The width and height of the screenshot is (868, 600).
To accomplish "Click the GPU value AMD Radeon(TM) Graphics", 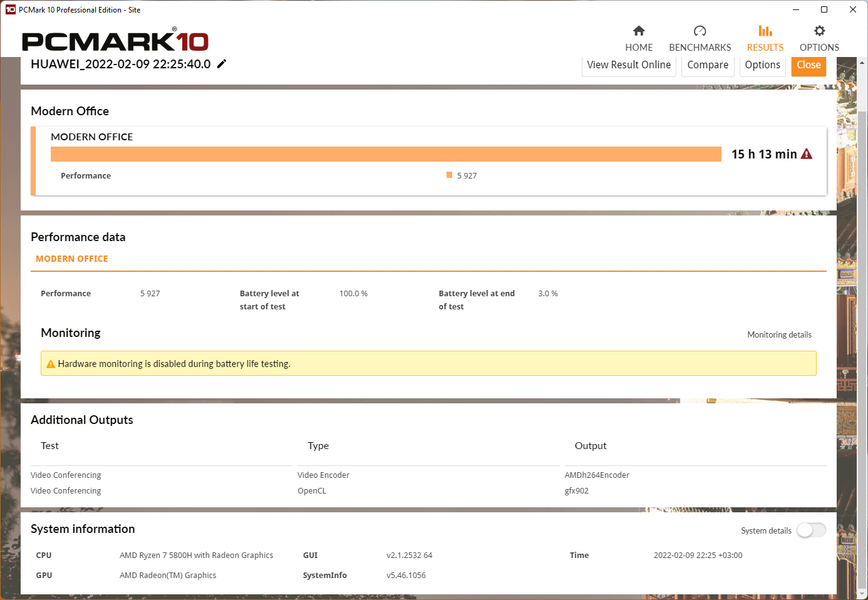I will coord(168,575).
